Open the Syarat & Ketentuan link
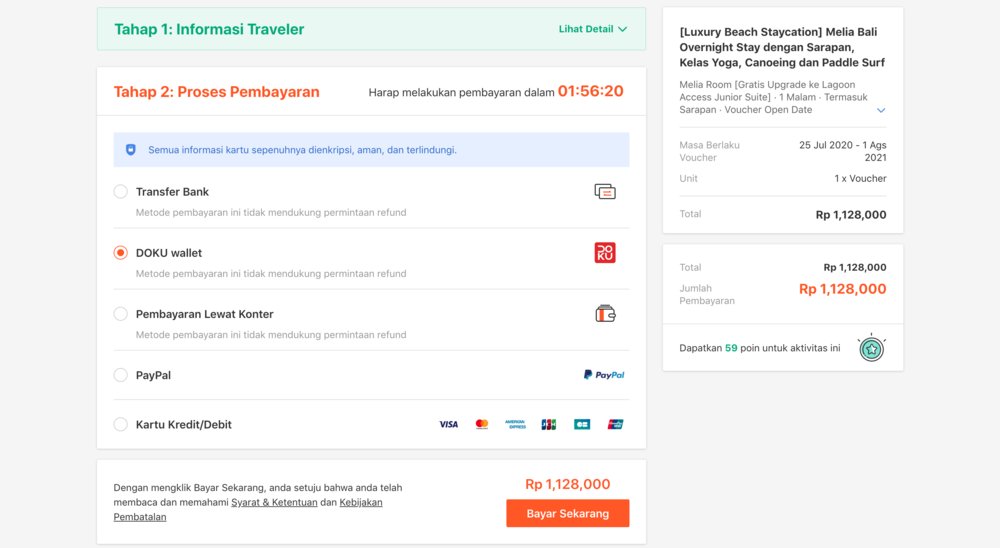 click(274, 502)
